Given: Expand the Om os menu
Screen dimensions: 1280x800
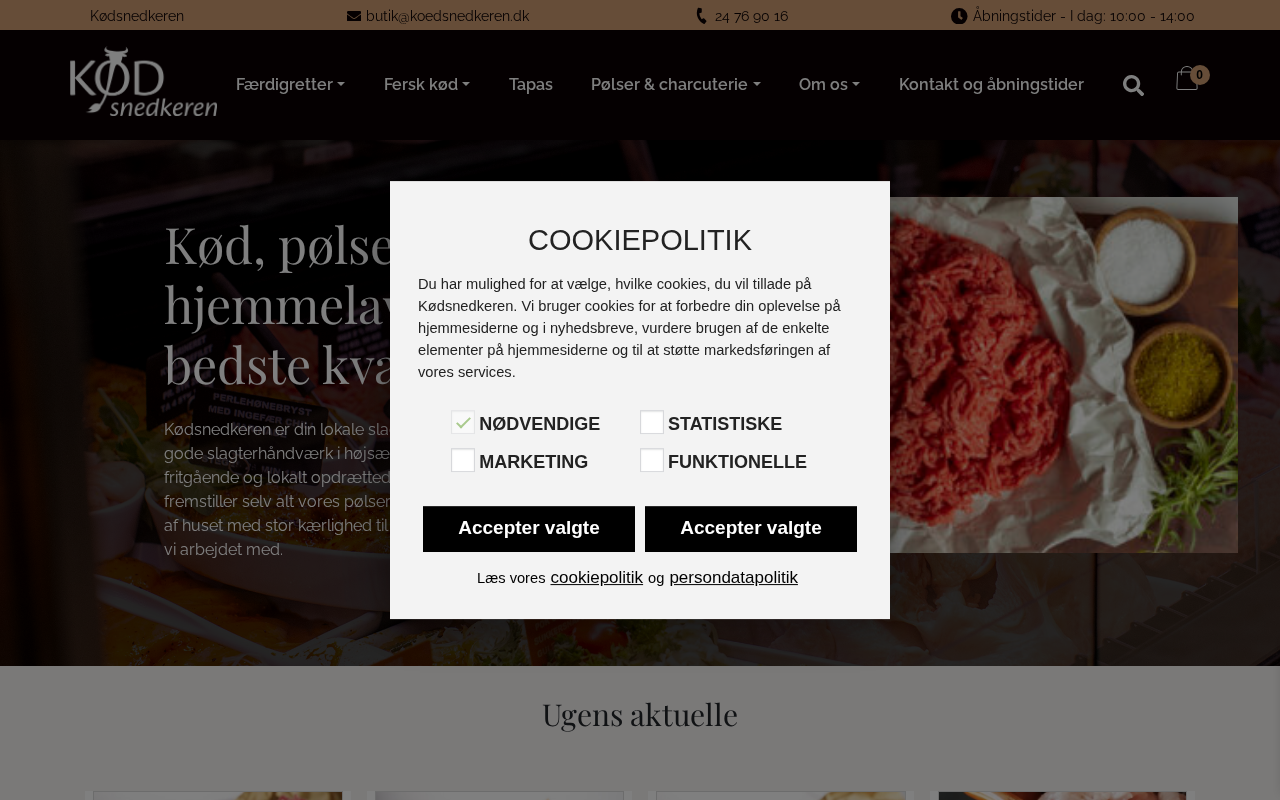Looking at the screenshot, I should tap(829, 85).
